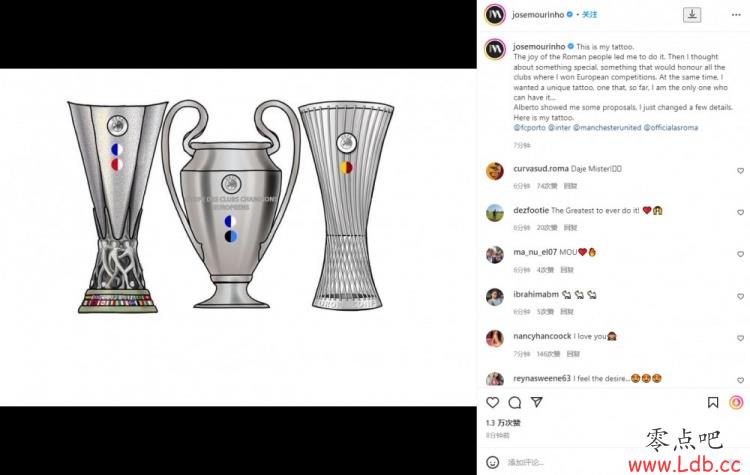Open the @fcporto mention link
The width and height of the screenshot is (750, 475).
[529, 128]
